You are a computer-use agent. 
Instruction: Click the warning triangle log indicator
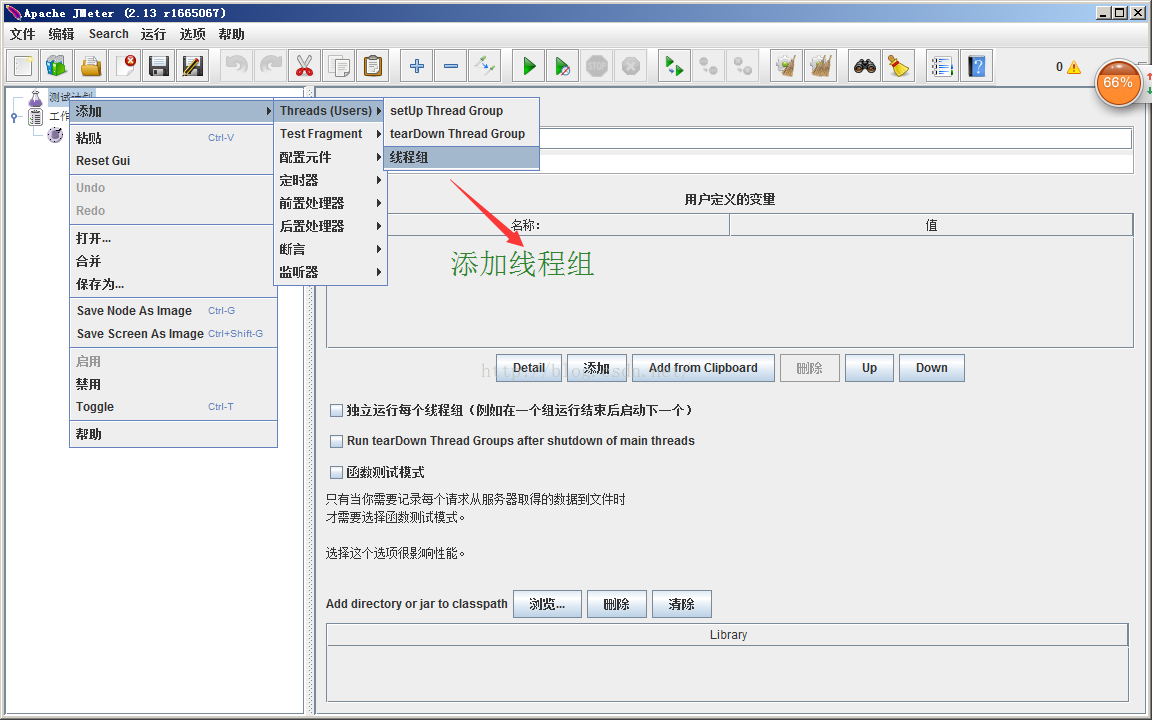(x=1074, y=67)
